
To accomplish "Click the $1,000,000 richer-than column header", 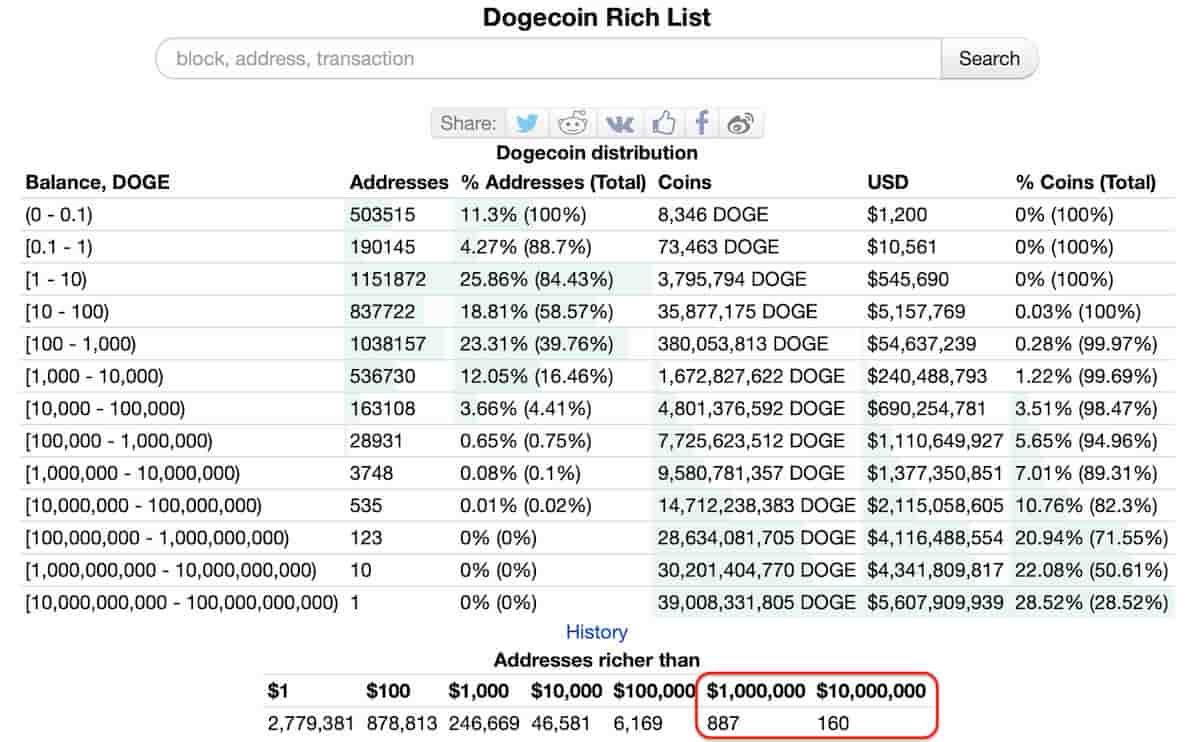I will (756, 691).
